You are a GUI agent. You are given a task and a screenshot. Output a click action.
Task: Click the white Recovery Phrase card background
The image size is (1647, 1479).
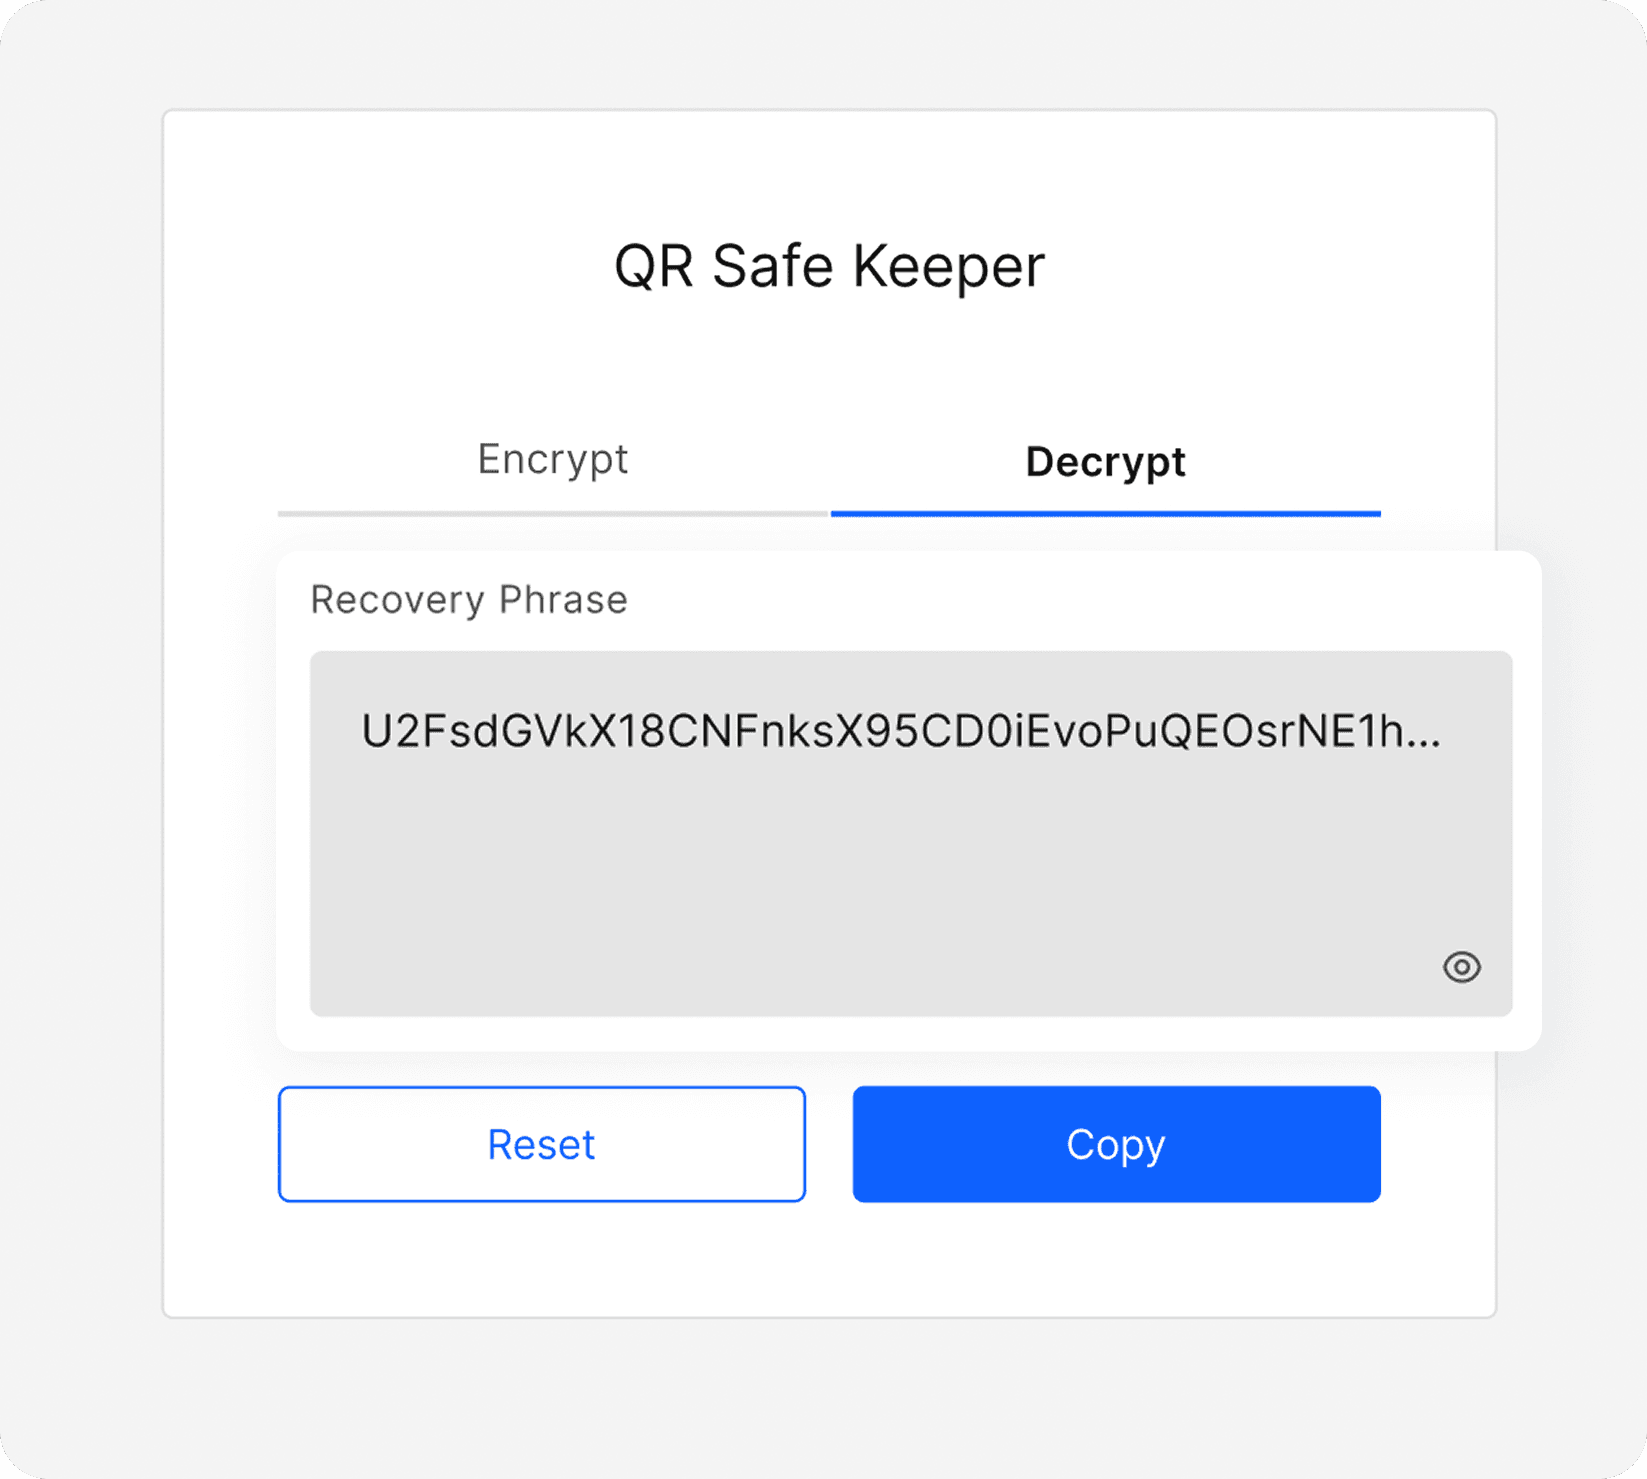click(x=1000, y=598)
